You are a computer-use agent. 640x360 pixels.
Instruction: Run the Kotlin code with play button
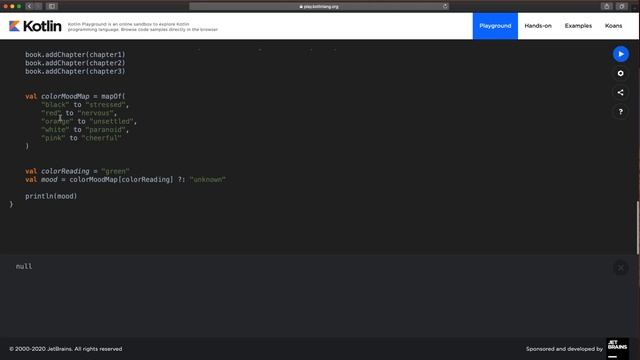coord(620,54)
